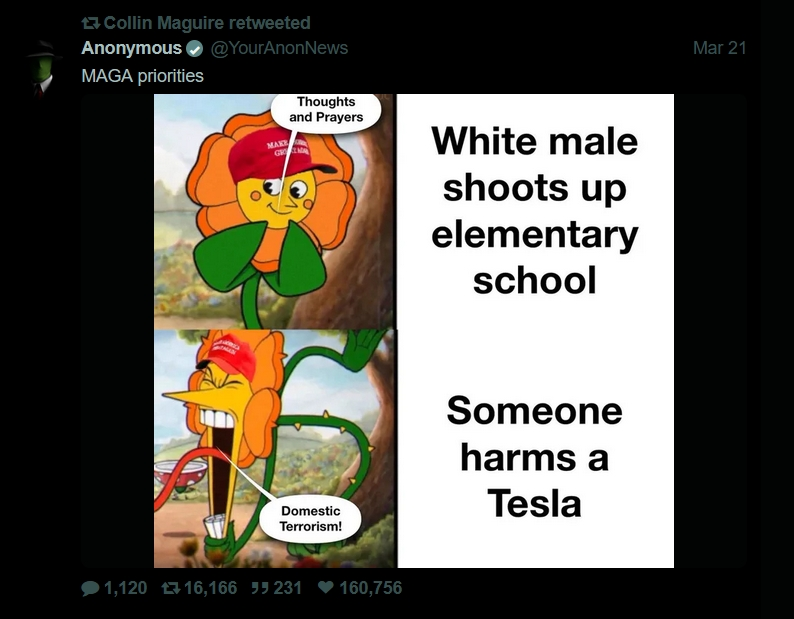The height and width of the screenshot is (619, 794).
Task: Click the verified checkmark badge beside Anonymous
Action: pyautogui.click(x=194, y=49)
